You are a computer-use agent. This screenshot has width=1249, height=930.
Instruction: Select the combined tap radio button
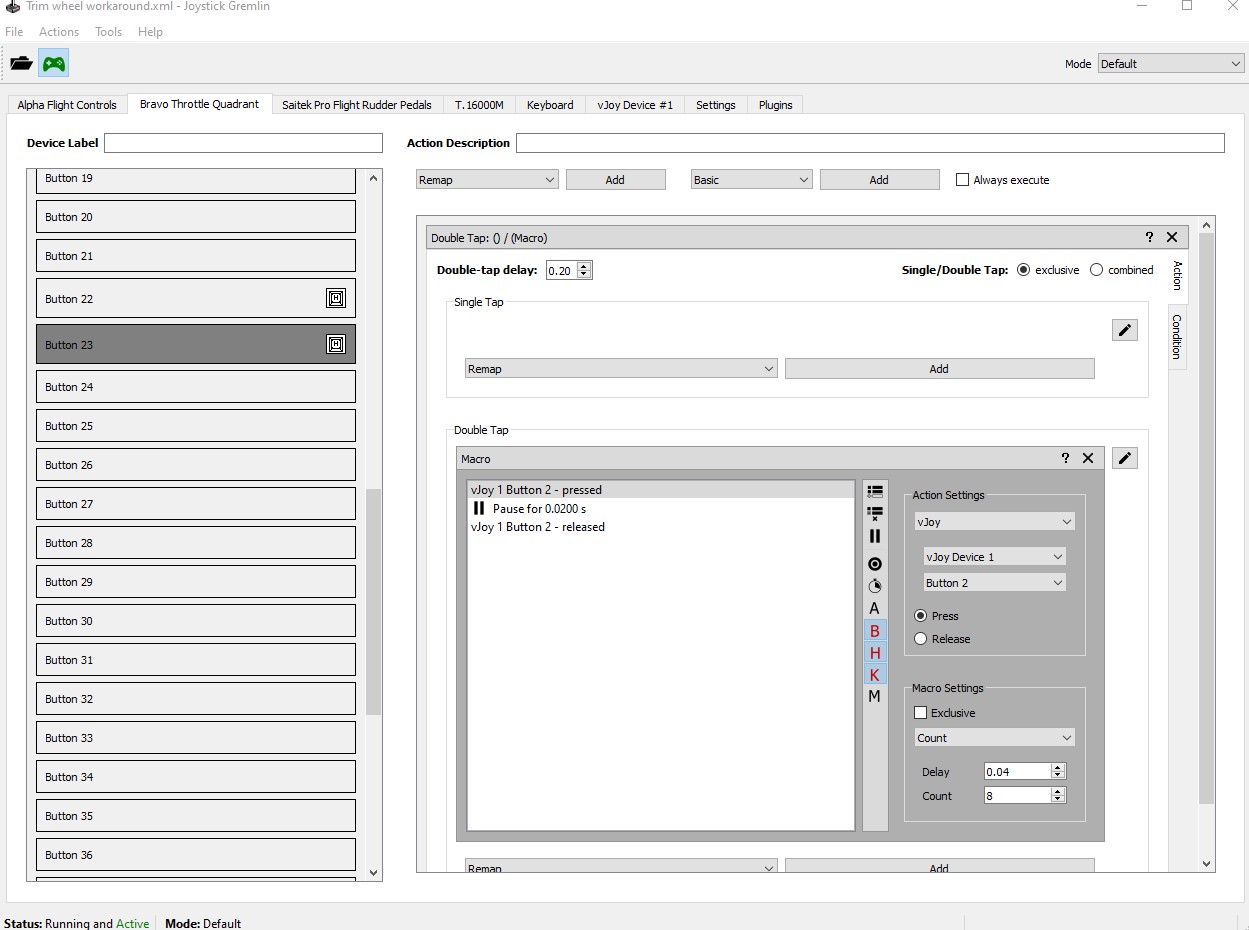pos(1097,270)
